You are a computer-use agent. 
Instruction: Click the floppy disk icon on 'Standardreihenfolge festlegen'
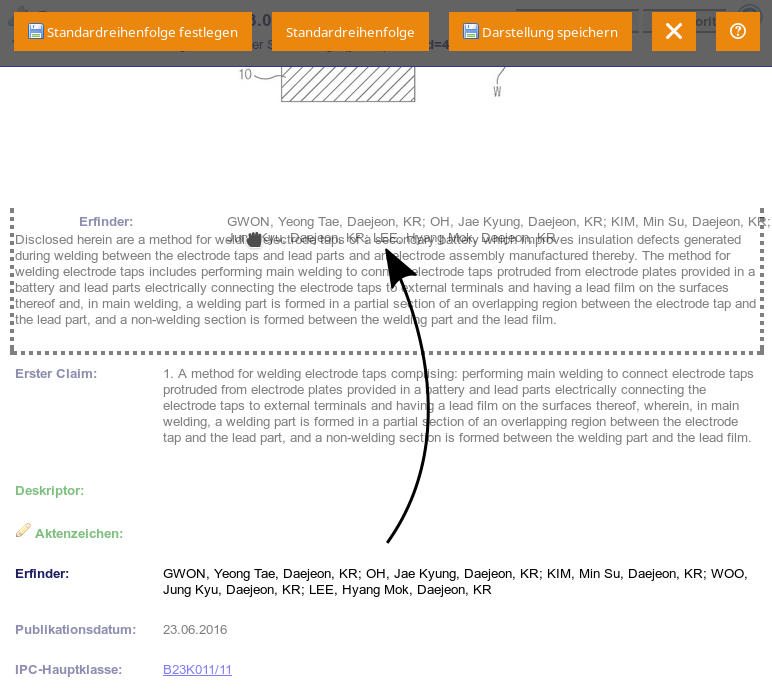[36, 32]
